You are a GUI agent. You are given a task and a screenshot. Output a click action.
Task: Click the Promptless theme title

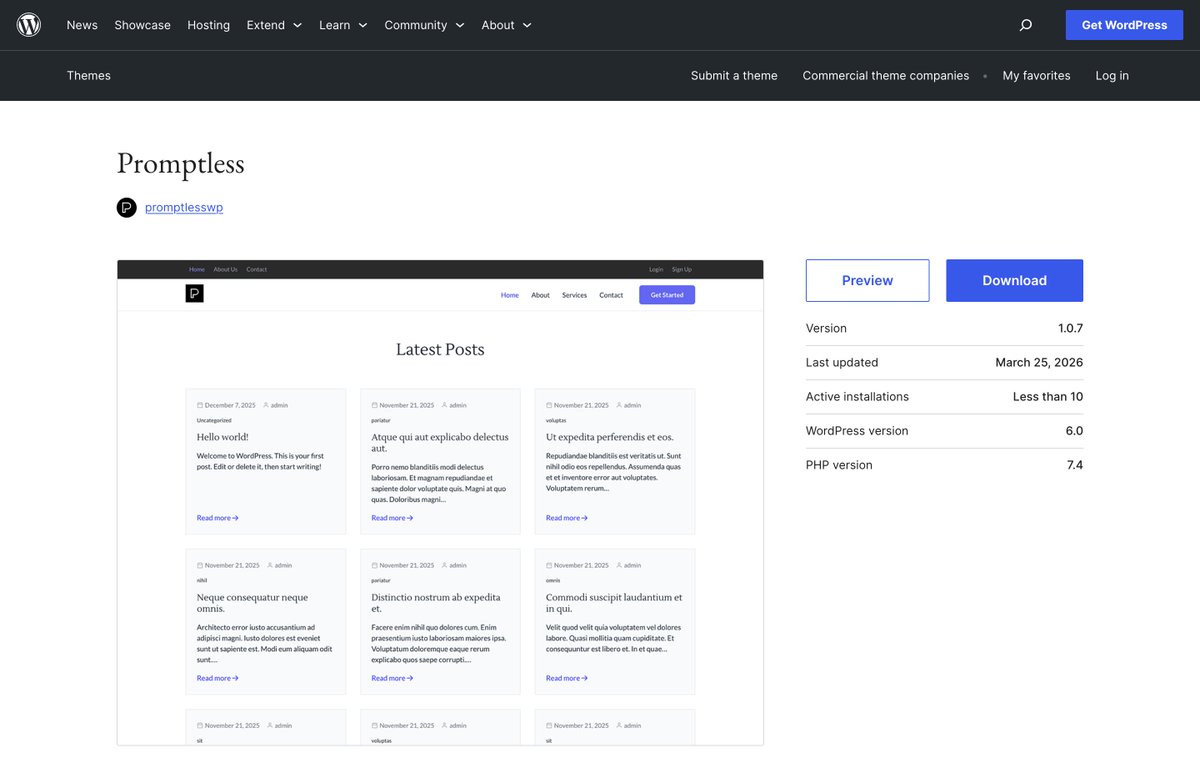pos(181,163)
